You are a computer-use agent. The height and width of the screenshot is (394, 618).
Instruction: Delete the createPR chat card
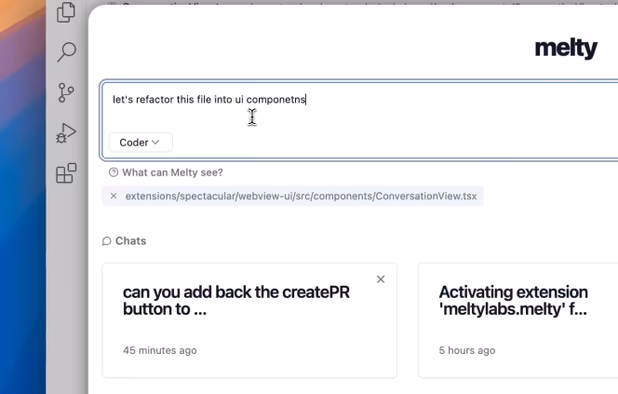[x=380, y=279]
